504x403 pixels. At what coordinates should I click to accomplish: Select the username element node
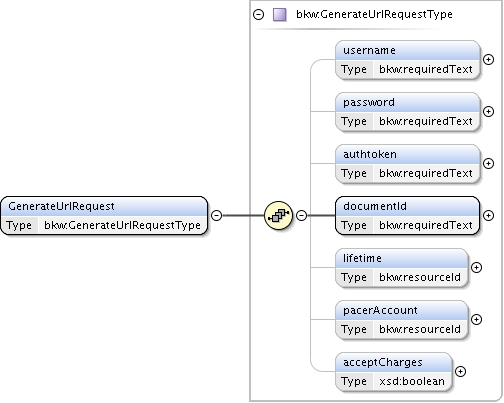click(408, 60)
